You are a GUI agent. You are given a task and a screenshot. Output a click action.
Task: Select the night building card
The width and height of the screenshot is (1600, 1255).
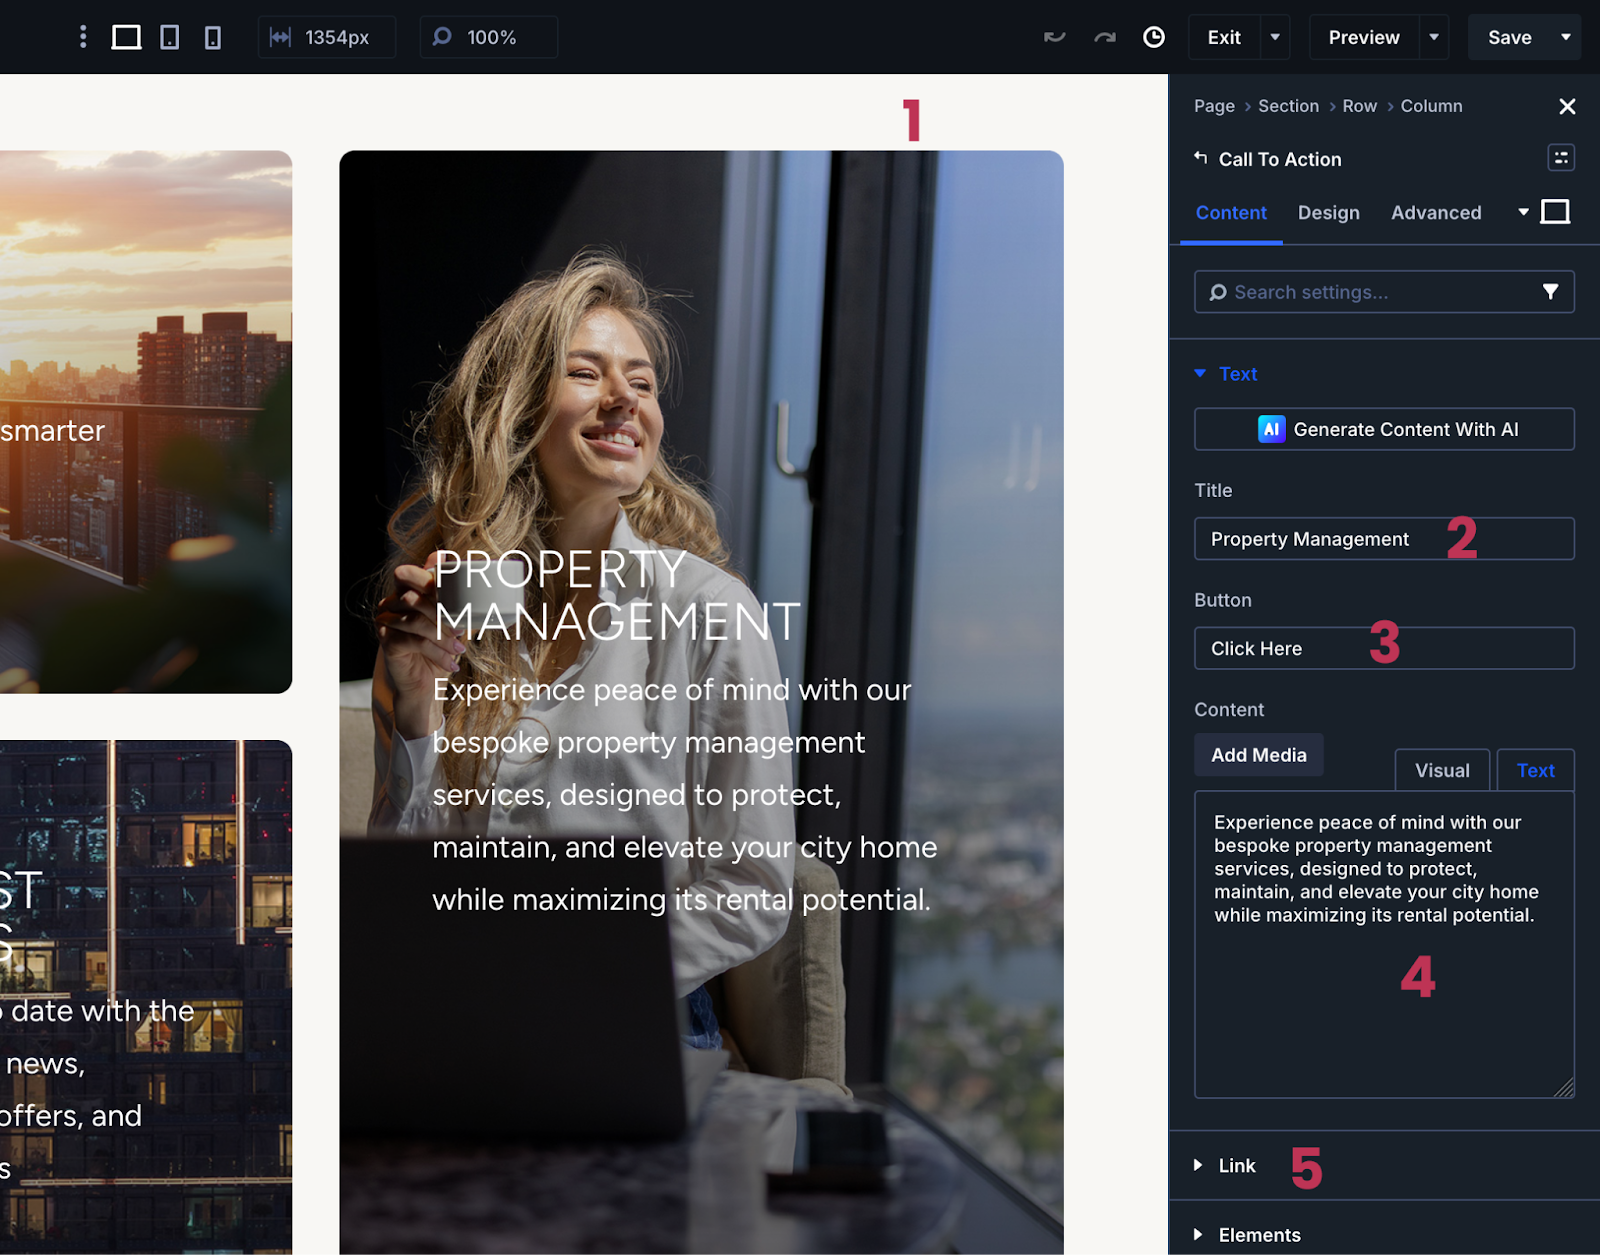point(146,997)
